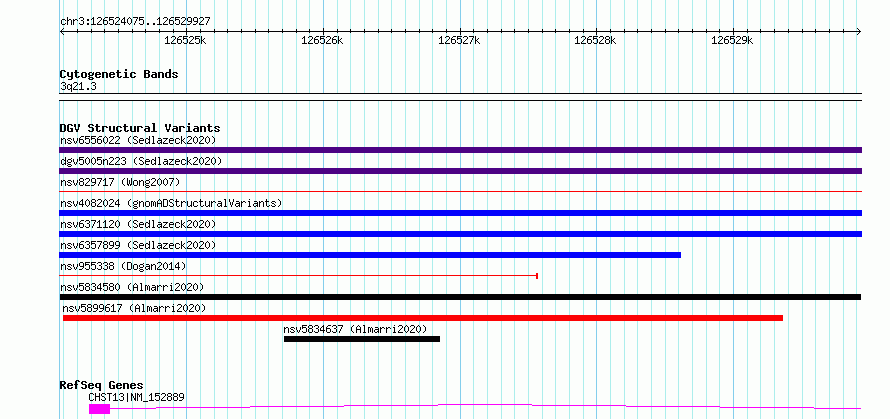Click the ruler's right arrowhead
The width and height of the screenshot is (890, 419).
click(x=859, y=31)
